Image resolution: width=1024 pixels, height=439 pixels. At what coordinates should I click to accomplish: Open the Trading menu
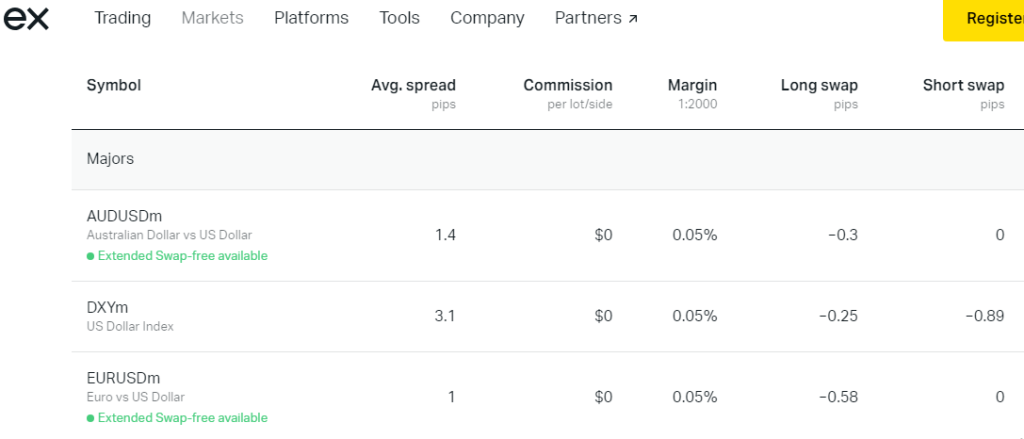[x=122, y=18]
